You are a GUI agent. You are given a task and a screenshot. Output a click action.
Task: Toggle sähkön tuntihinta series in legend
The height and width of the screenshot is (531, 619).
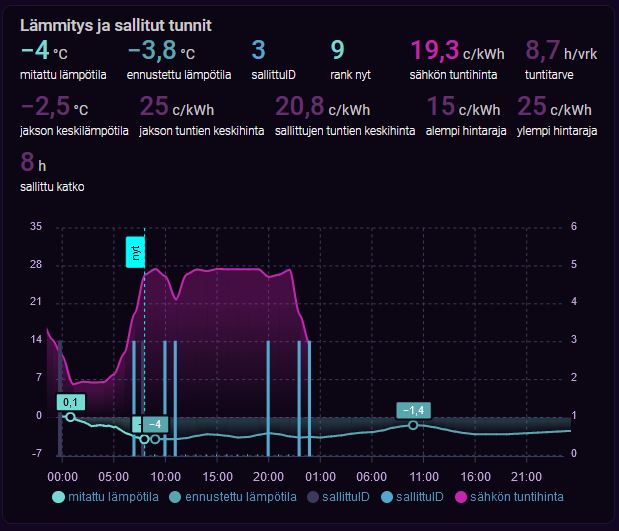509,497
